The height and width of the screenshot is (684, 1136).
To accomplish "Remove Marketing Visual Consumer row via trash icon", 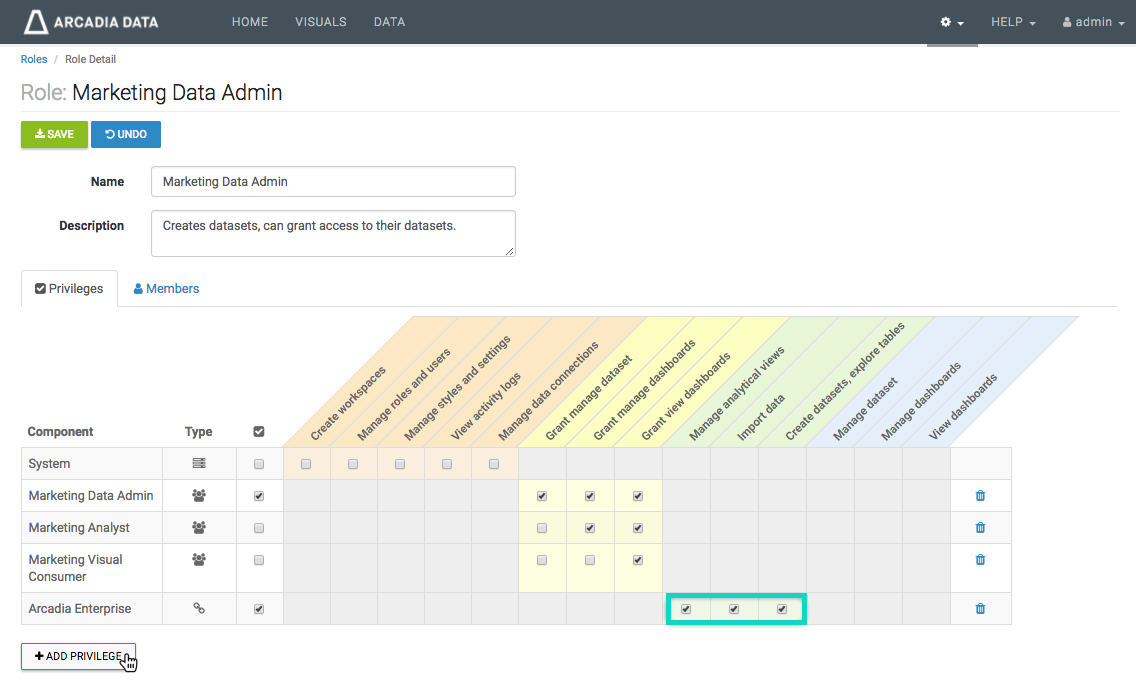I will click(x=980, y=560).
